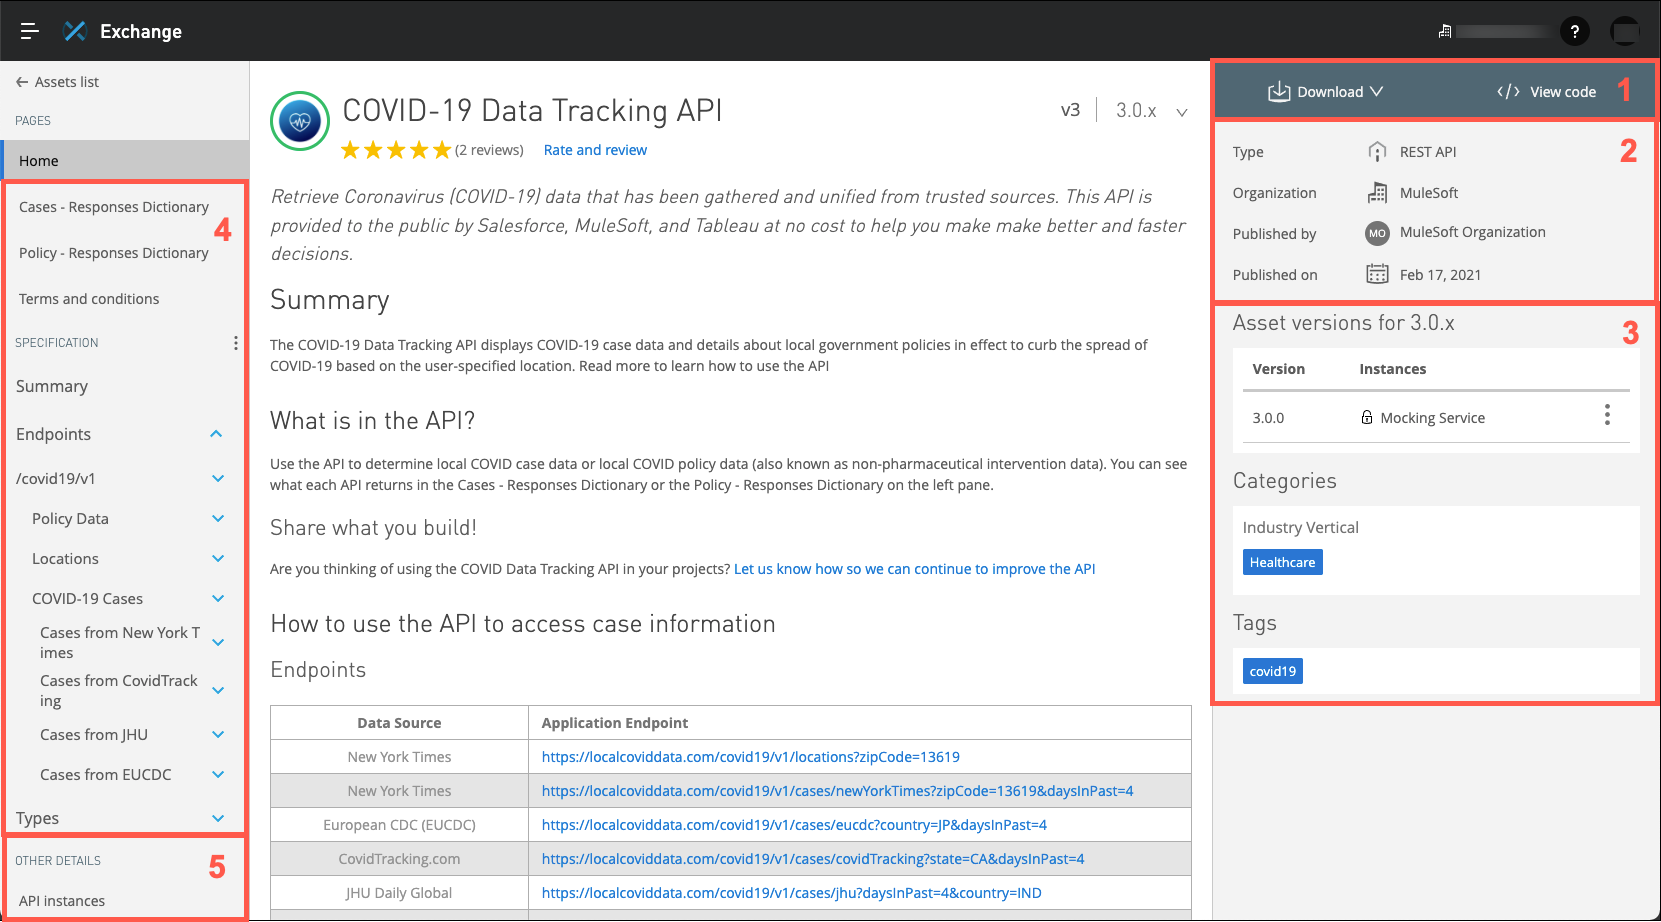
Task: Click MuleSoft Organization publisher name
Action: pyautogui.click(x=1472, y=232)
